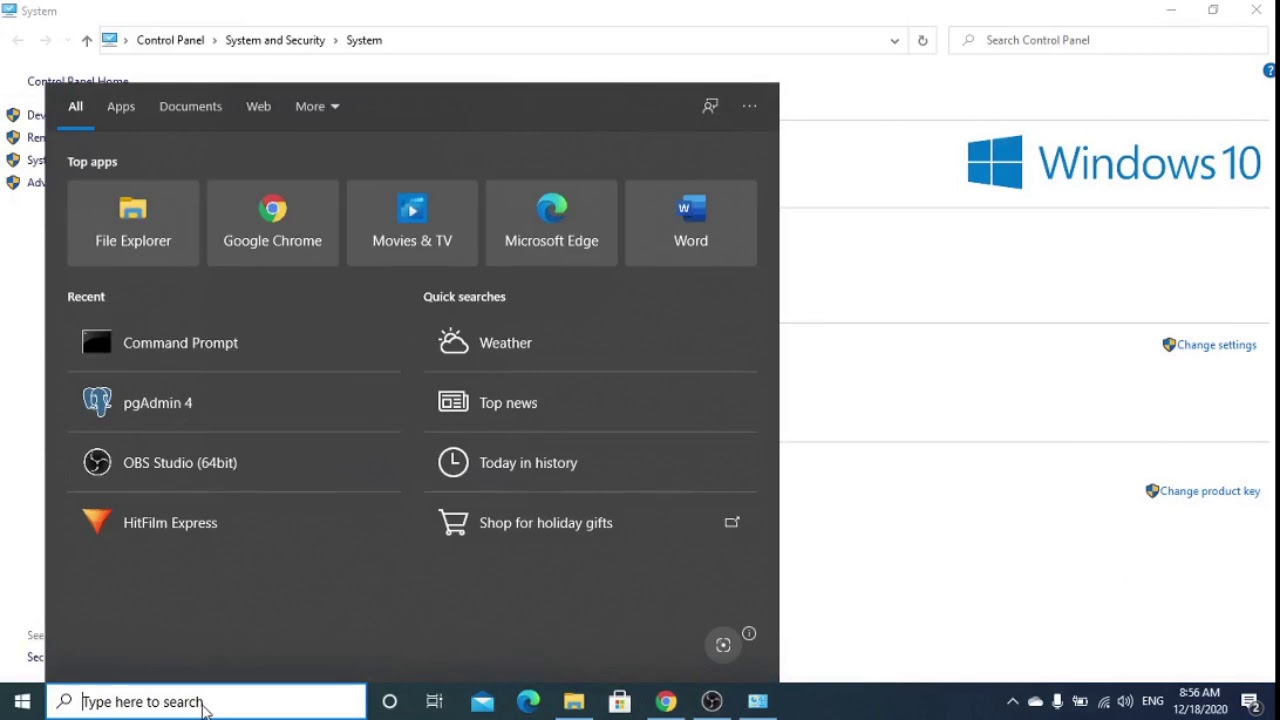Open OBS Studio (64bit) recent item
This screenshot has height=720, width=1280.
(x=234, y=463)
